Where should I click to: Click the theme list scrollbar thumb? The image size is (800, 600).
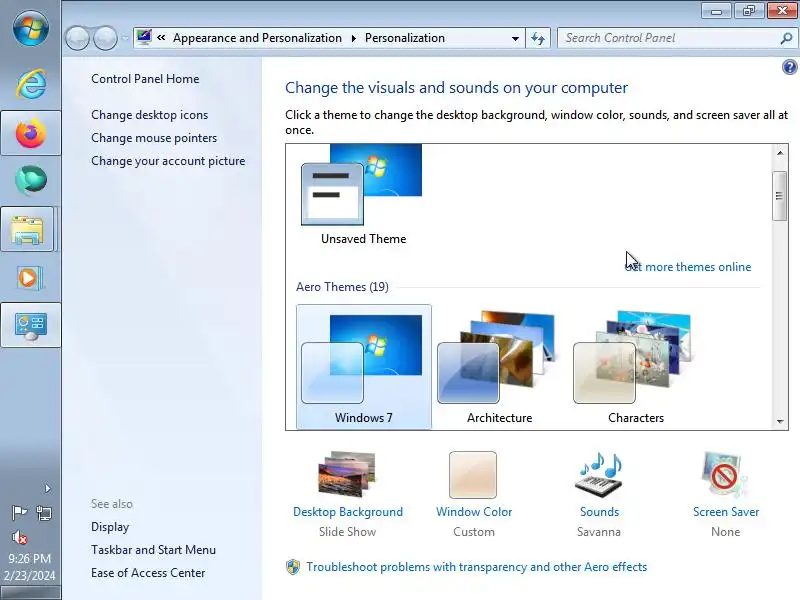[779, 196]
